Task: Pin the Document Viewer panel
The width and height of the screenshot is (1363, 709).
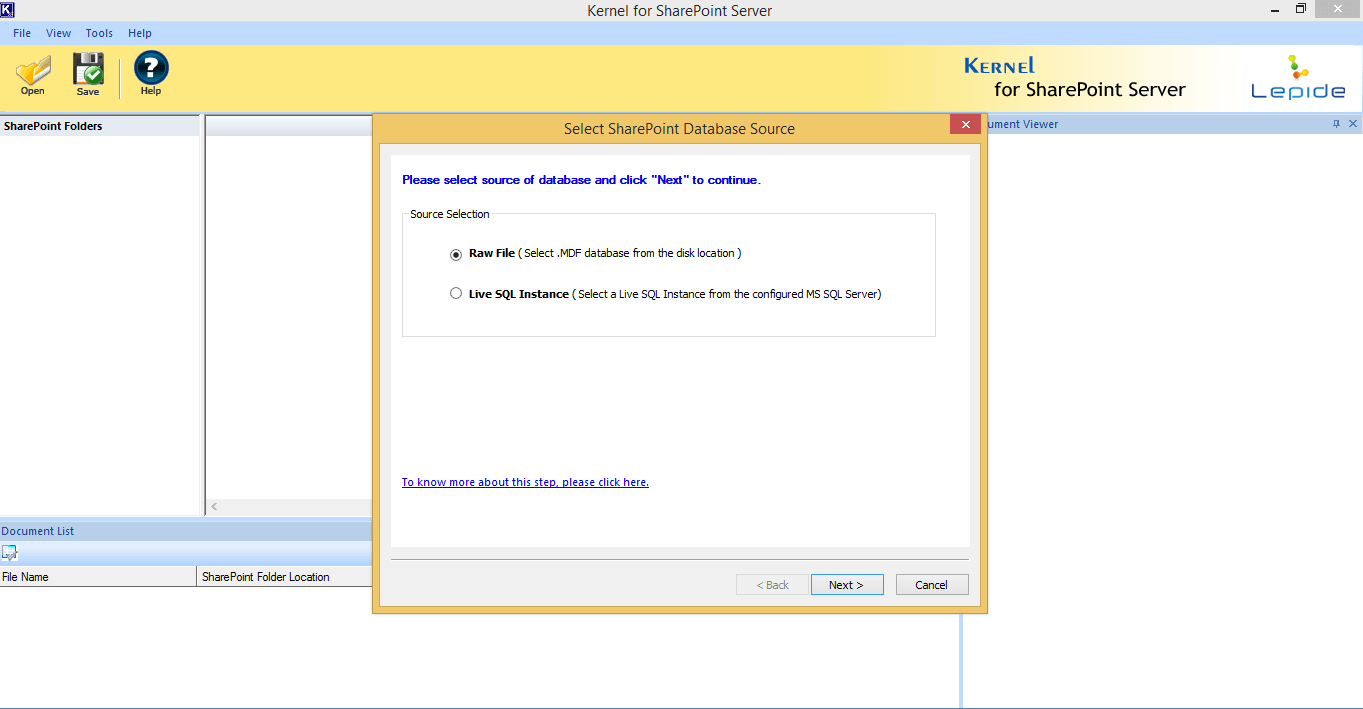Action: 1336,124
